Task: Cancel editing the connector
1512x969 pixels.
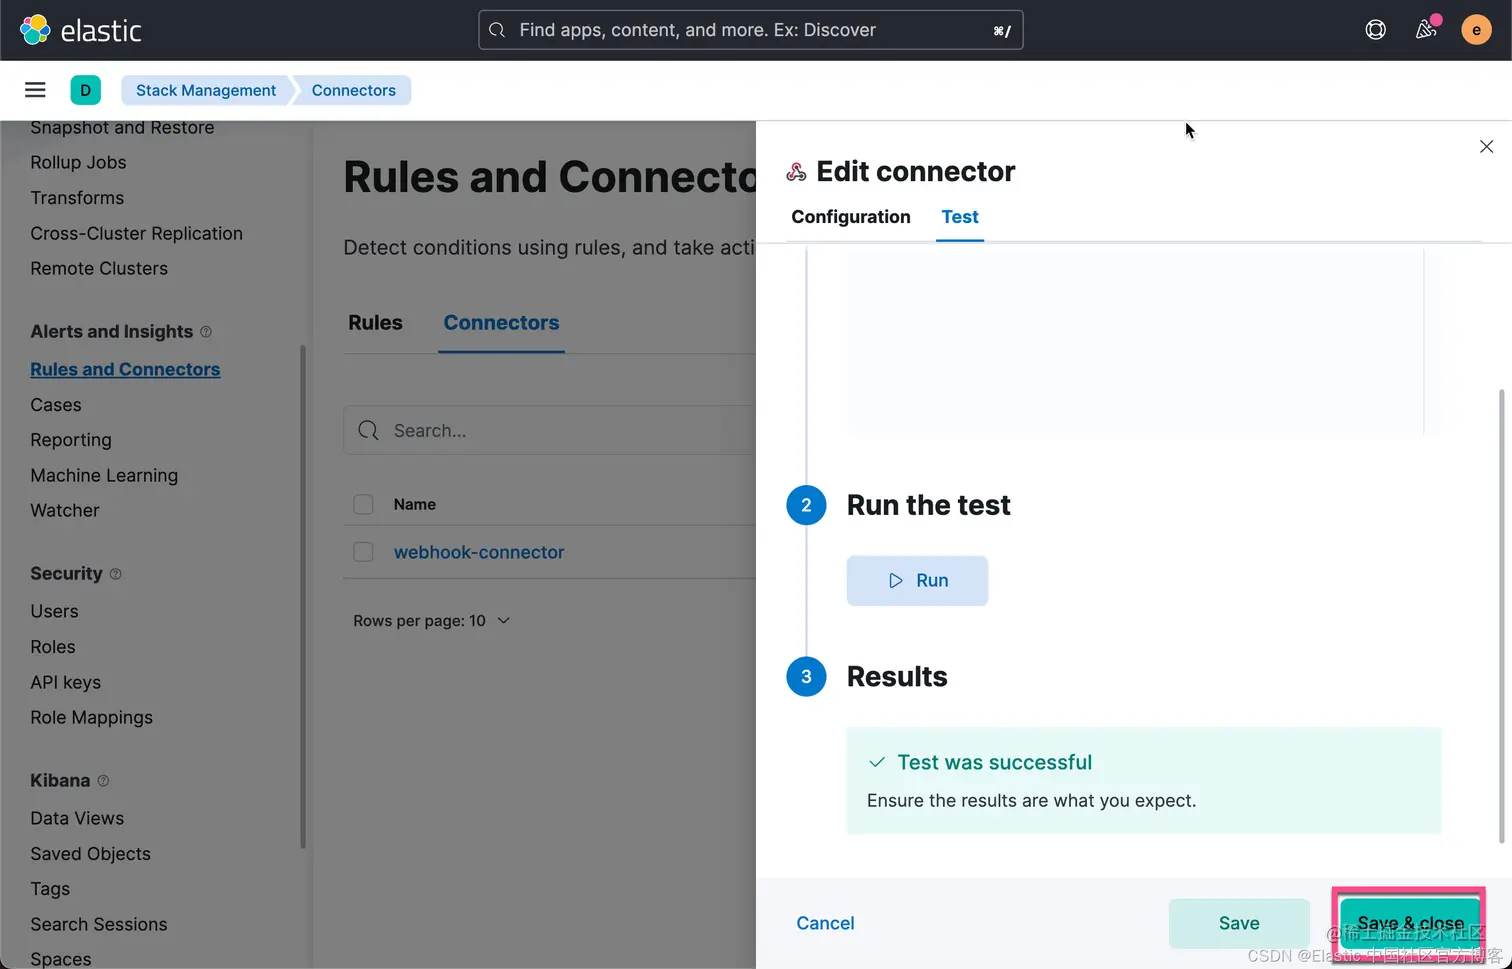Action: (x=825, y=924)
